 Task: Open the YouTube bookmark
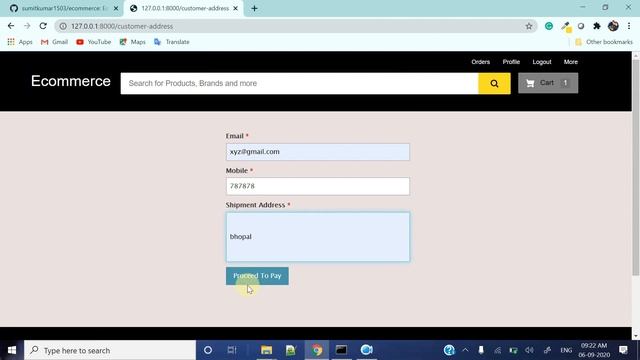93,42
